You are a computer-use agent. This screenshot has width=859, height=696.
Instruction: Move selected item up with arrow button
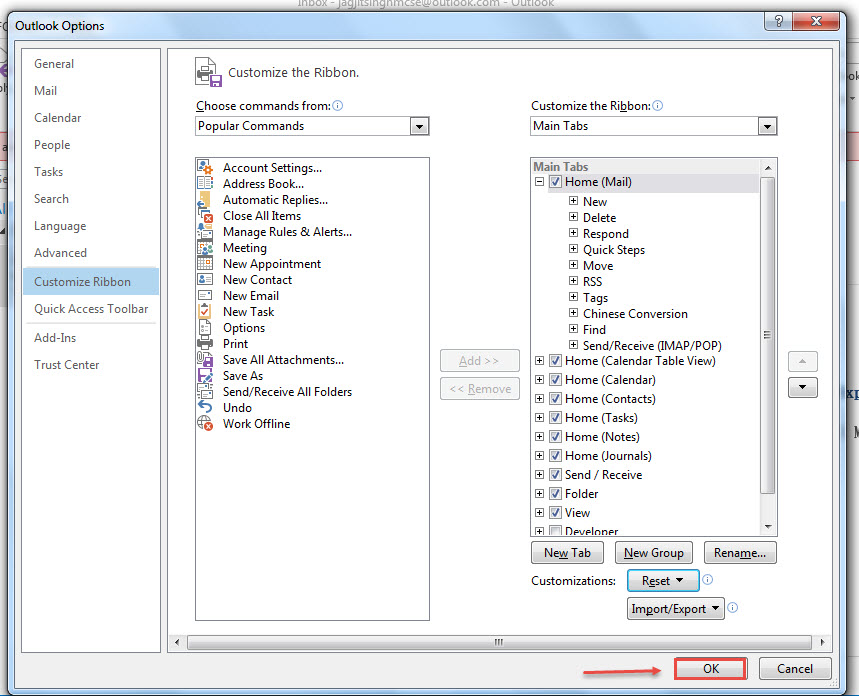tap(803, 361)
